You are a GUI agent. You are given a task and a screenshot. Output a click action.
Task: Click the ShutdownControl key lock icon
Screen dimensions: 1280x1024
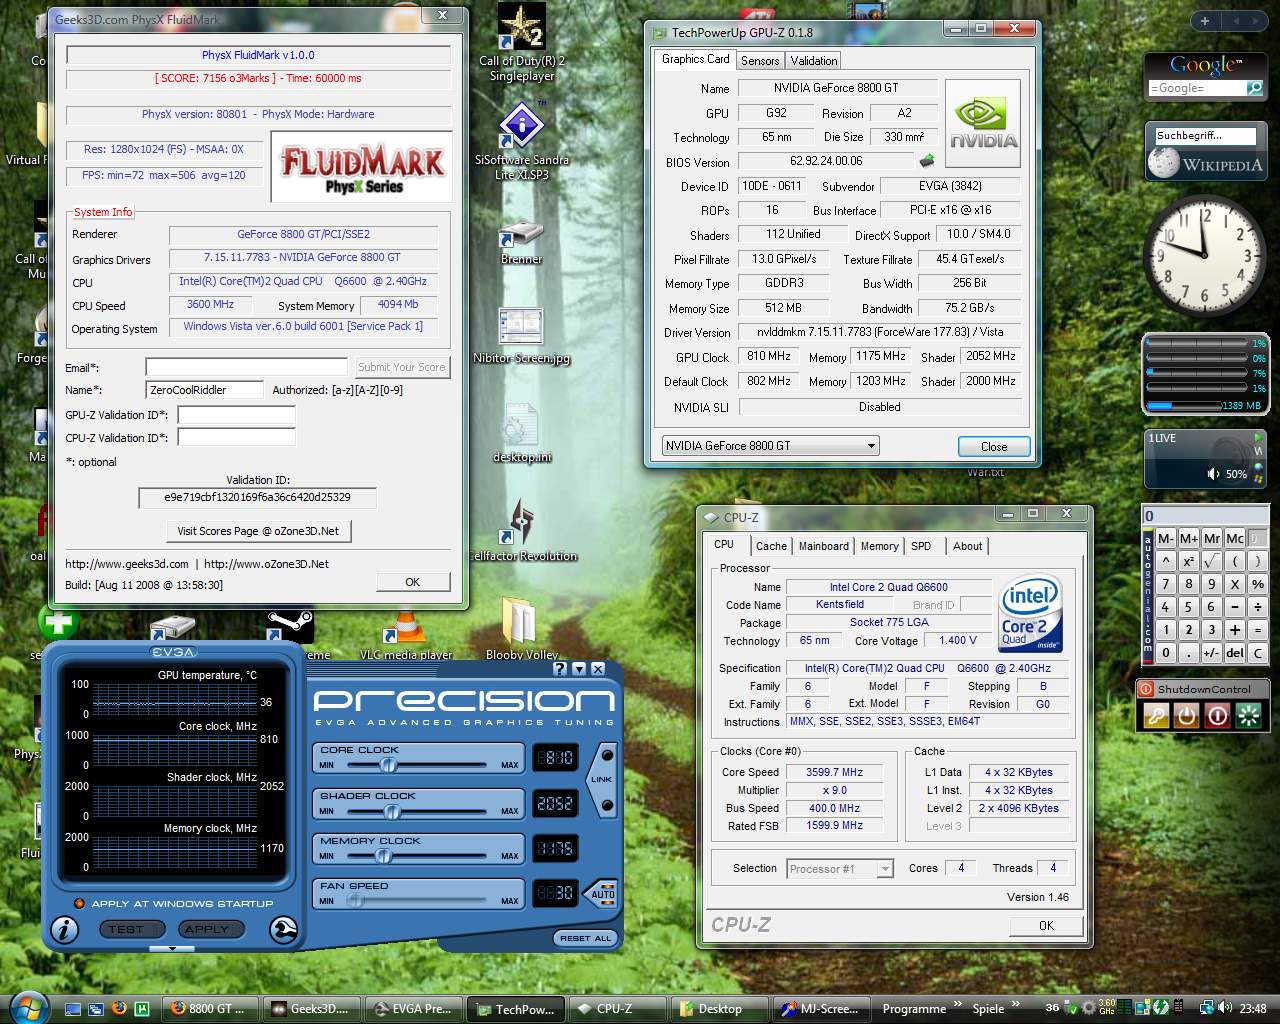(x=1155, y=715)
